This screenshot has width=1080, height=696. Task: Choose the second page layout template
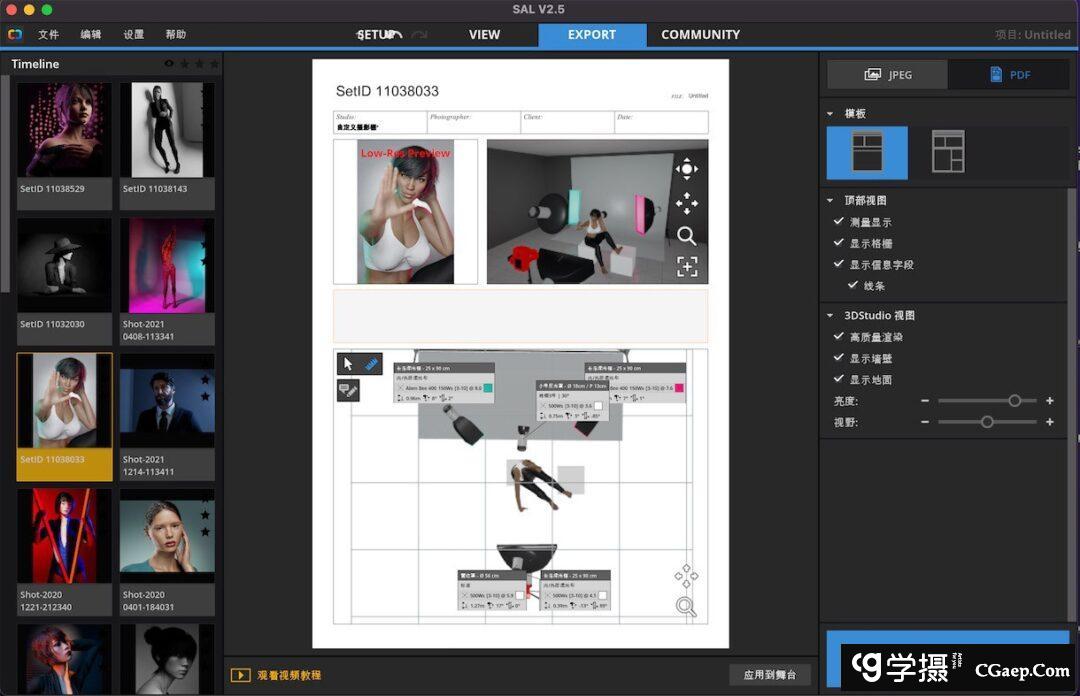coord(947,152)
